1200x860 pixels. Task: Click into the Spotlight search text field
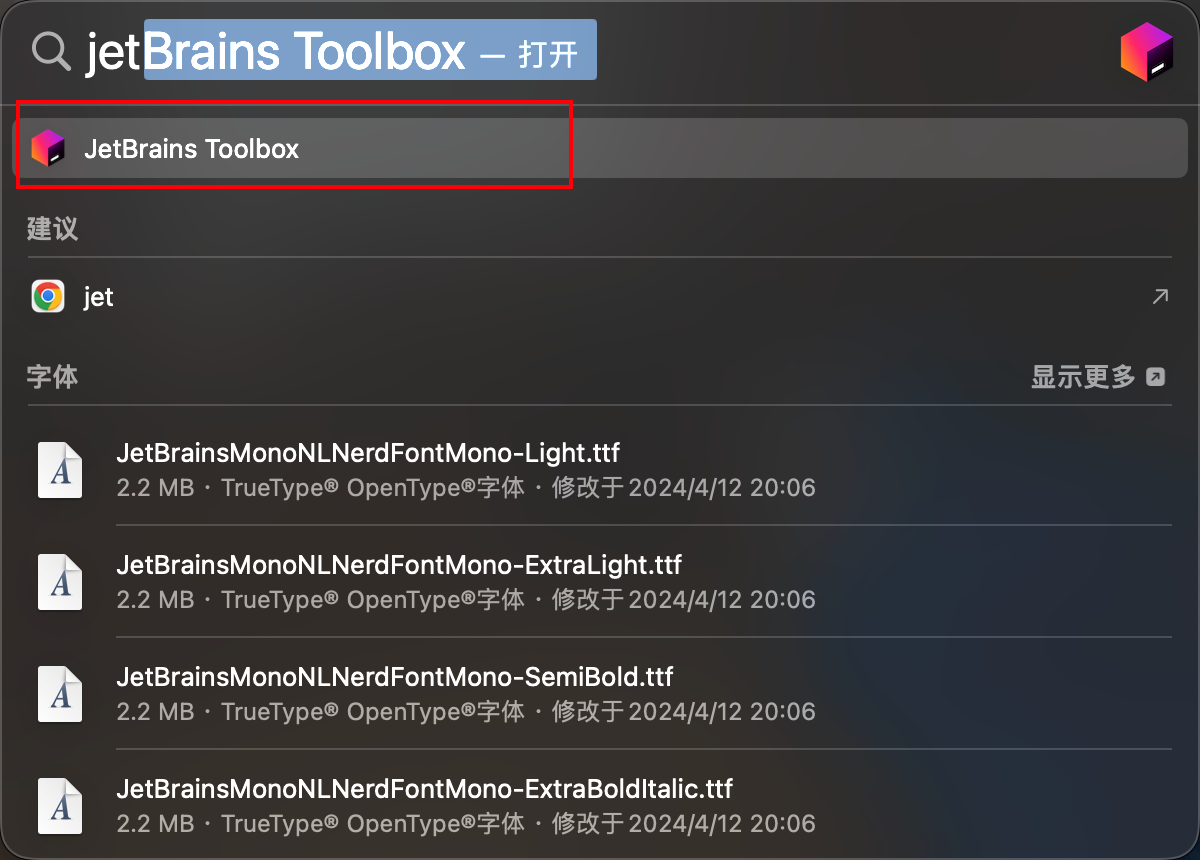click(x=590, y=51)
